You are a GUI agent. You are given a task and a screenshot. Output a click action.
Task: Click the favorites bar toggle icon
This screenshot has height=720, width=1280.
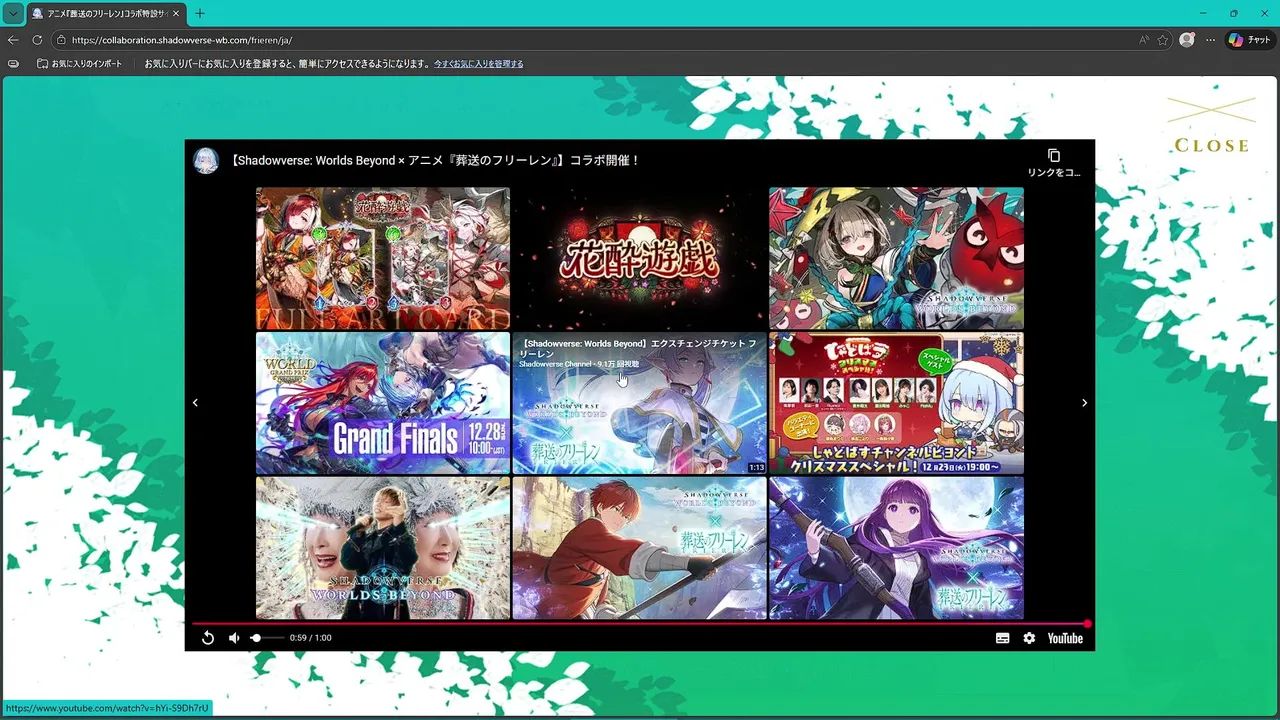13,63
